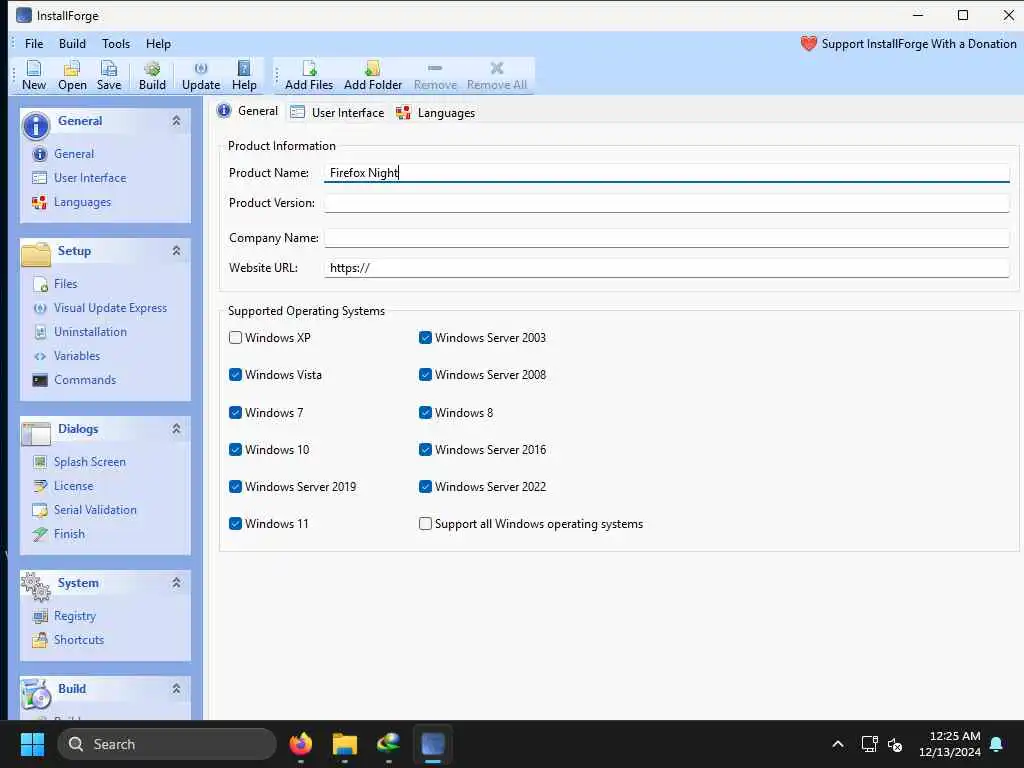The width and height of the screenshot is (1024, 768).
Task: Open File Explorer from the taskbar
Action: [345, 744]
